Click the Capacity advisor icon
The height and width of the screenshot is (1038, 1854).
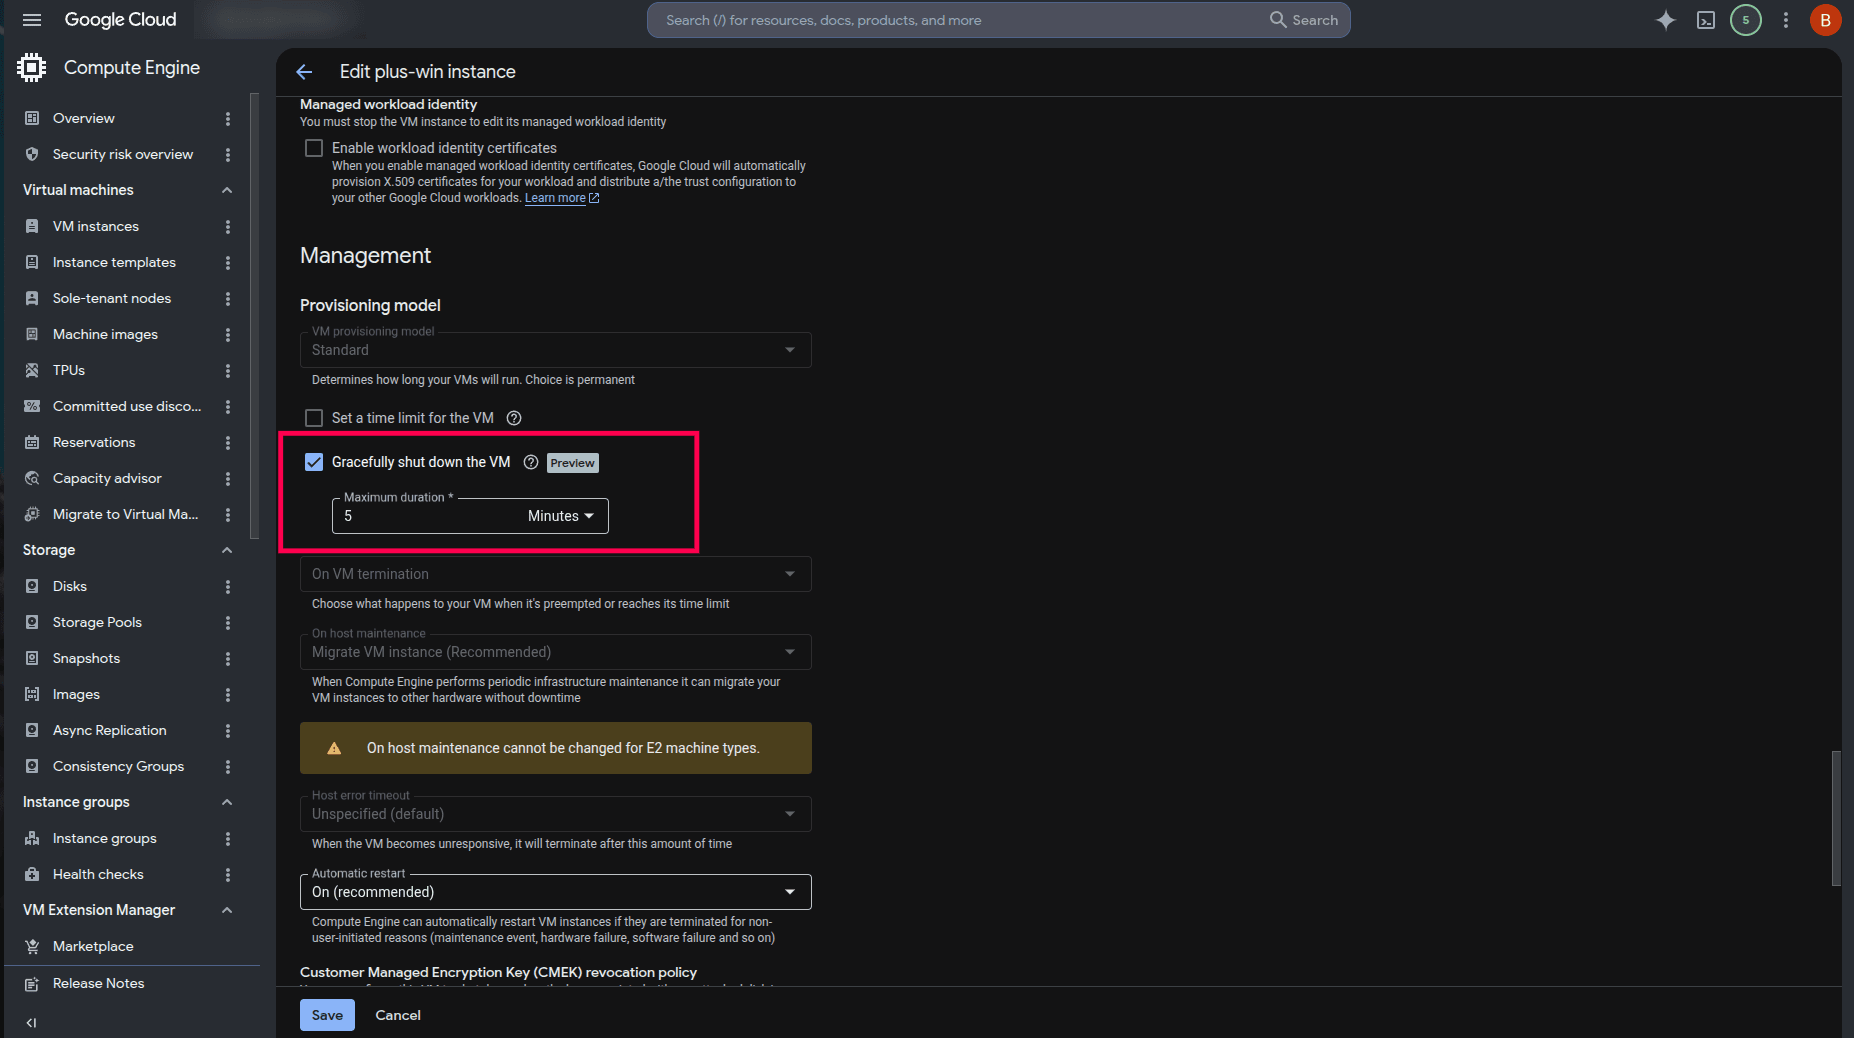32,478
